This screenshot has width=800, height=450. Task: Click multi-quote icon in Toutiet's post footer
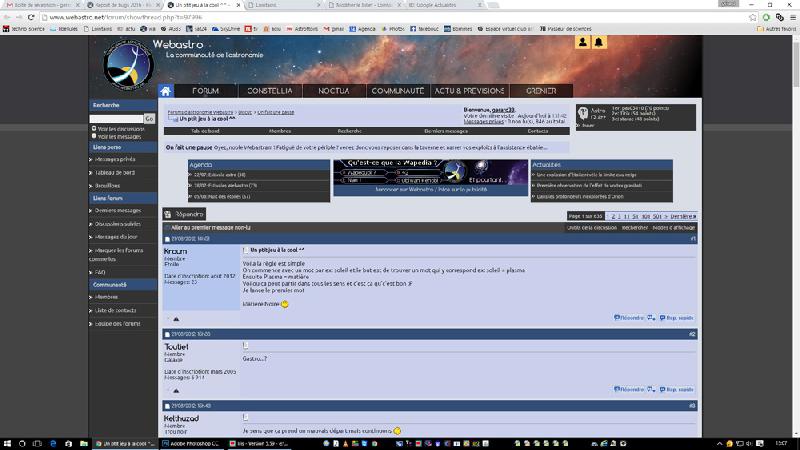tap(651, 389)
